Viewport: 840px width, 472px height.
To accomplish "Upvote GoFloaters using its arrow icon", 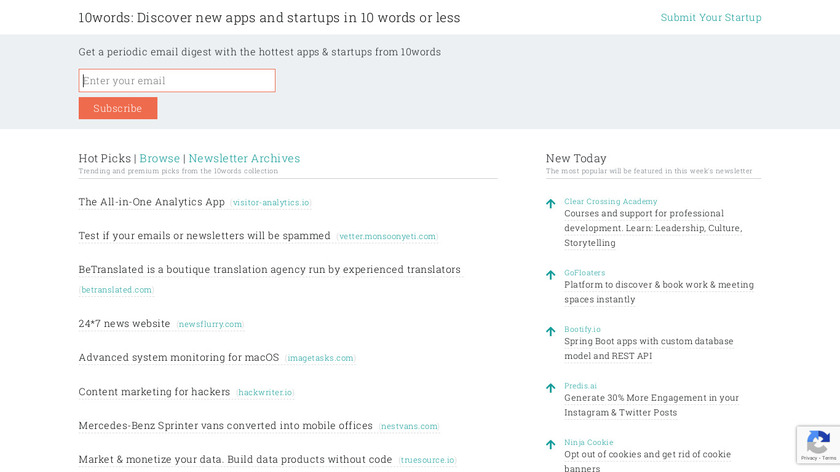I will click(x=550, y=275).
